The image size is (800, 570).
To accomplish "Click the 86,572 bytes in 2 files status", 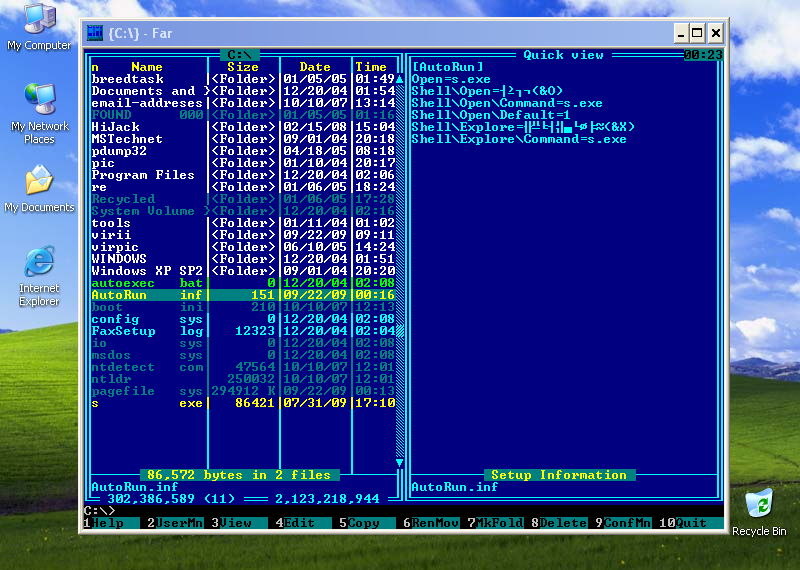I will point(239,475).
